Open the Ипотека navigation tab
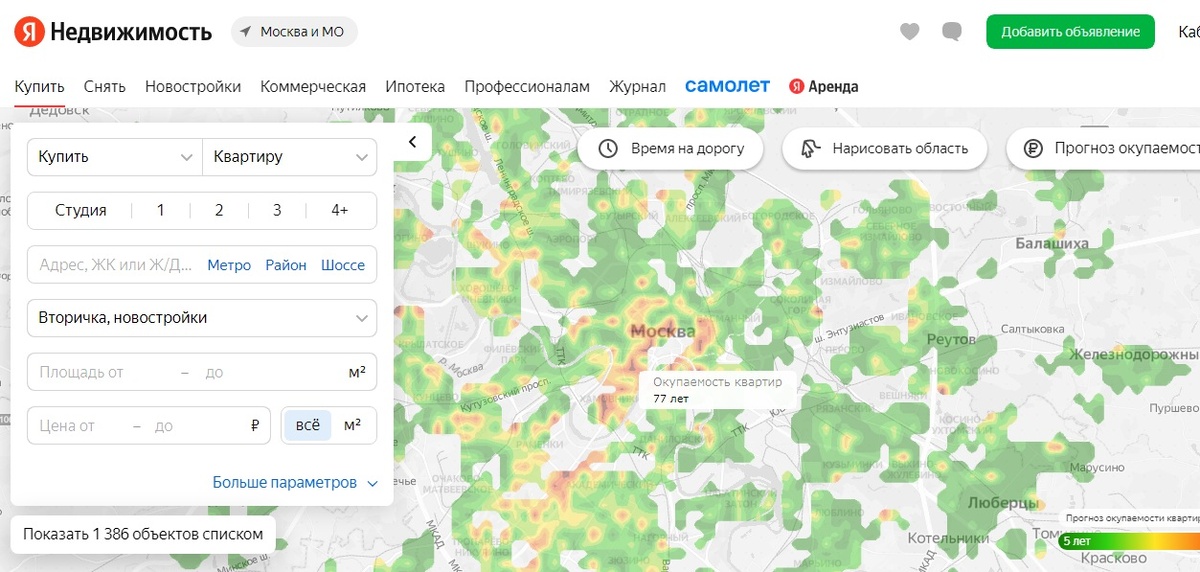The height and width of the screenshot is (572, 1200). (415, 87)
